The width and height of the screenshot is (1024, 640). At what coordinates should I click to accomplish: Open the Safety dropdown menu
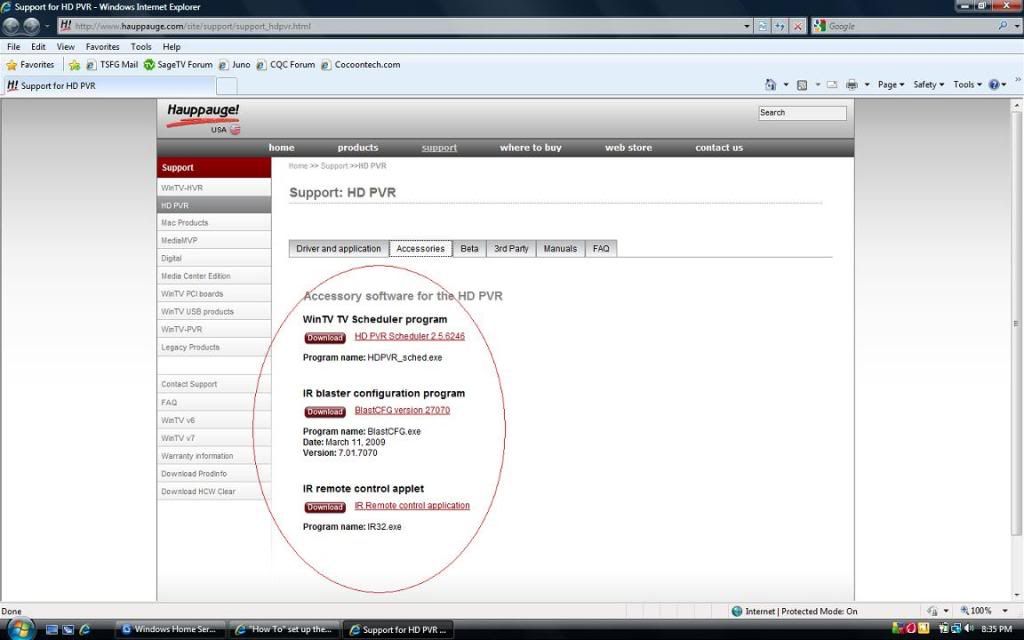928,85
